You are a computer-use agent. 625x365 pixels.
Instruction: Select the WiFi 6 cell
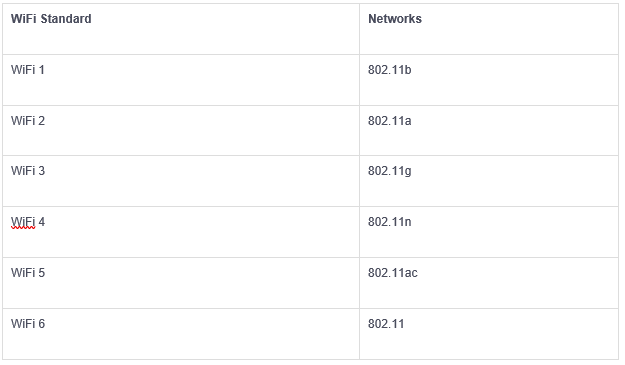click(x=181, y=334)
